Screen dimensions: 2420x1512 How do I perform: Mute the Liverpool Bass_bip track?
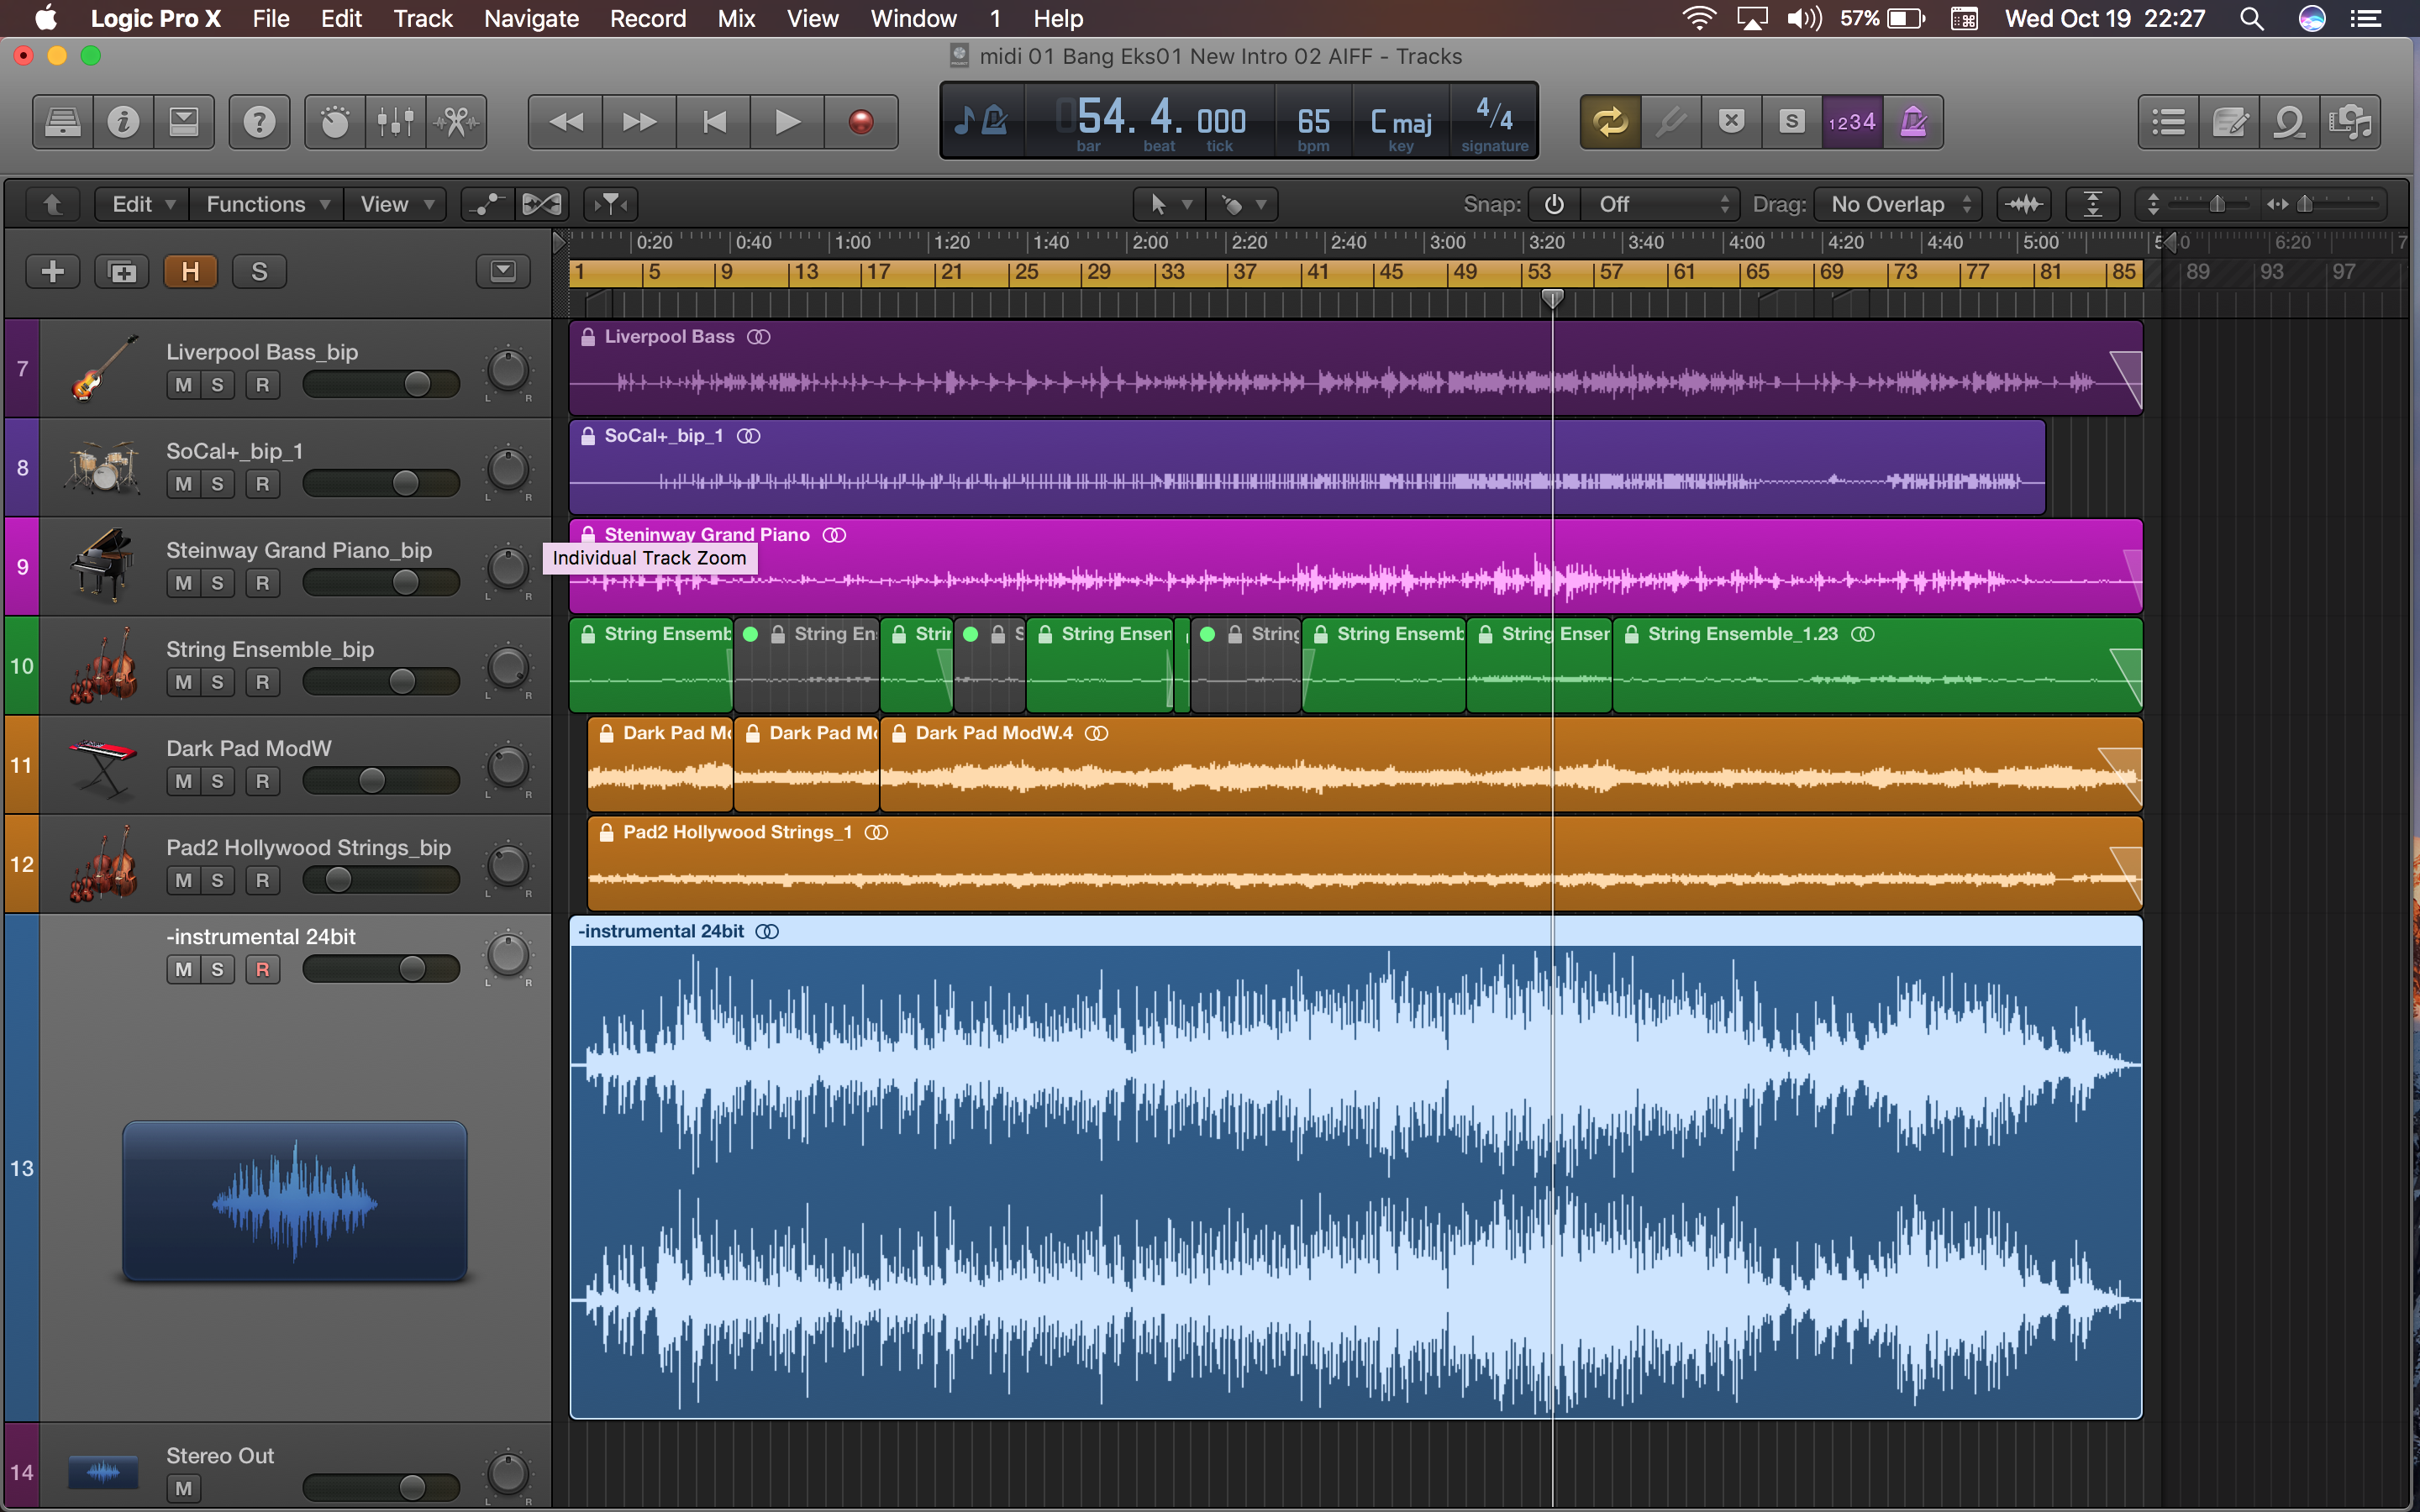pos(184,385)
